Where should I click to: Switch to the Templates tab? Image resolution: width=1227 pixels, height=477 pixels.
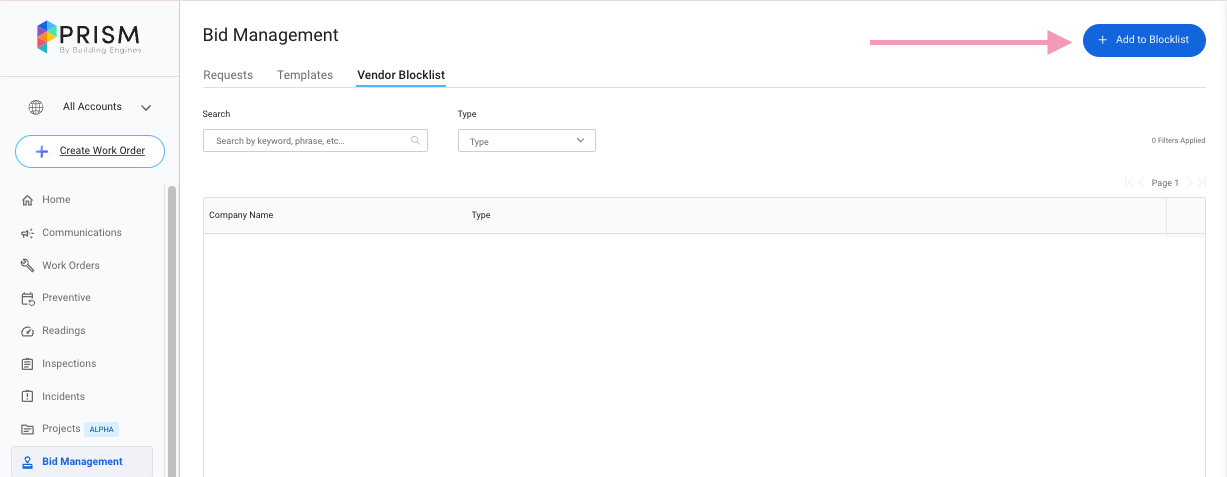click(305, 75)
